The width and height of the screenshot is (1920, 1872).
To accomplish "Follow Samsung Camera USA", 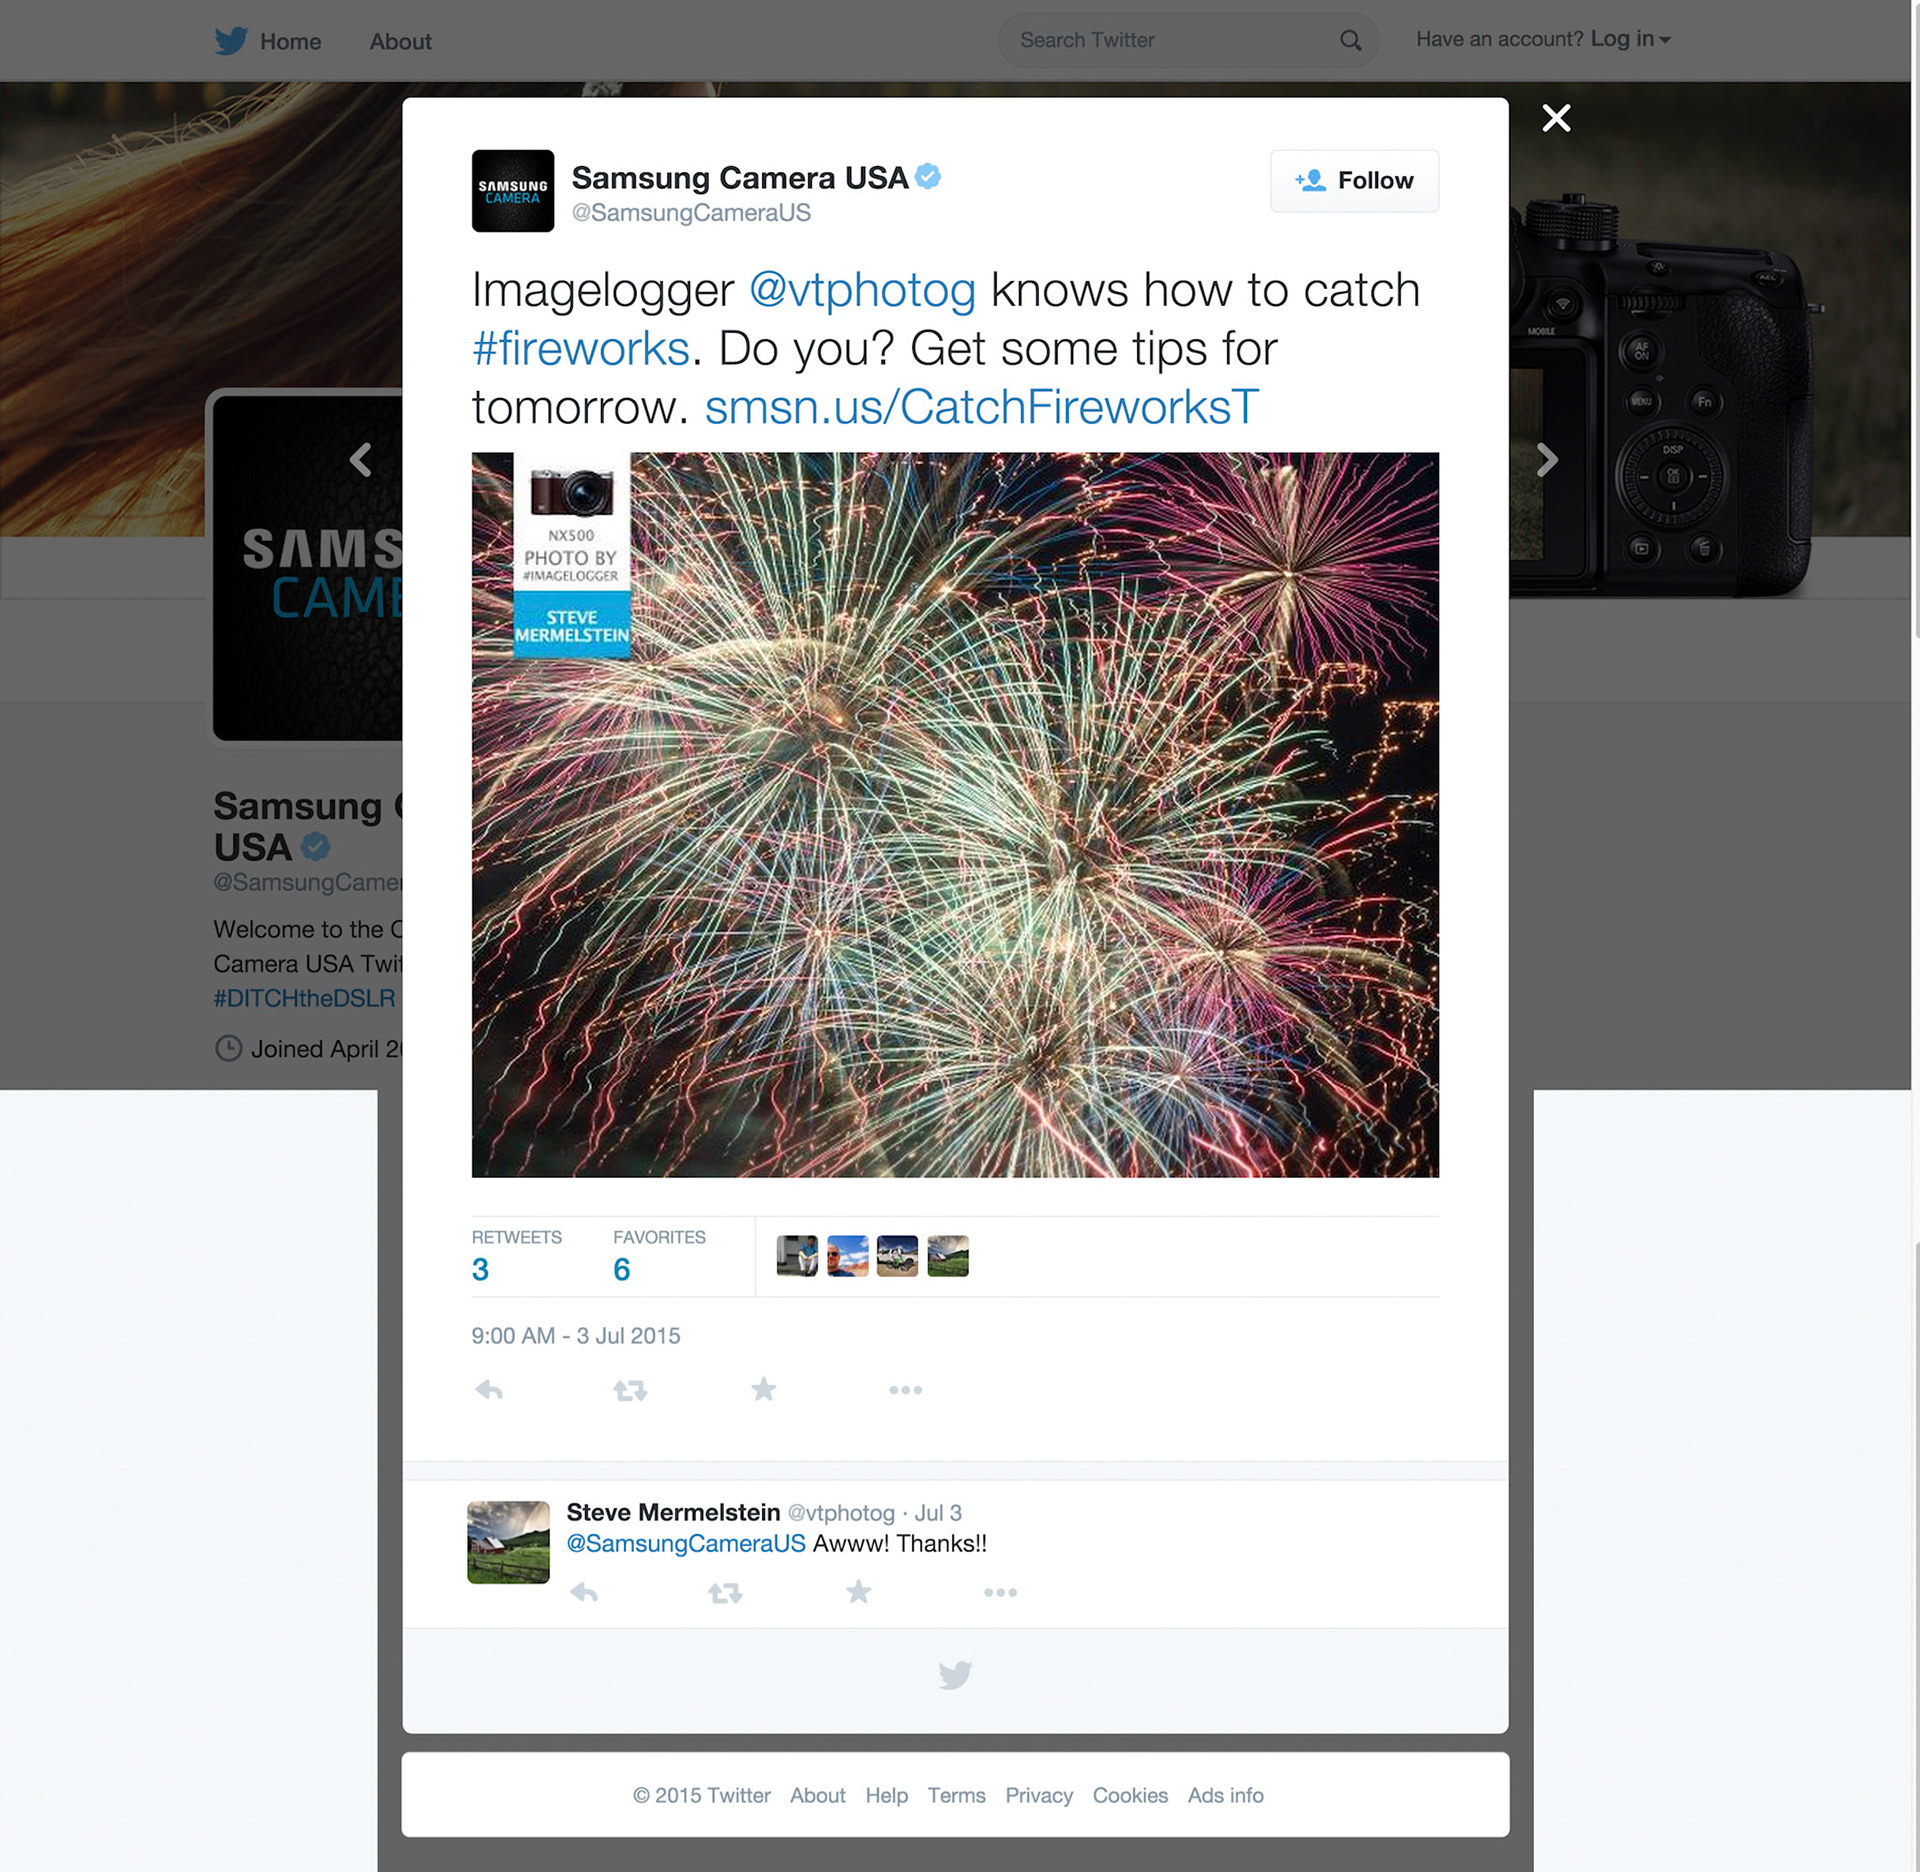I will click(x=1354, y=181).
